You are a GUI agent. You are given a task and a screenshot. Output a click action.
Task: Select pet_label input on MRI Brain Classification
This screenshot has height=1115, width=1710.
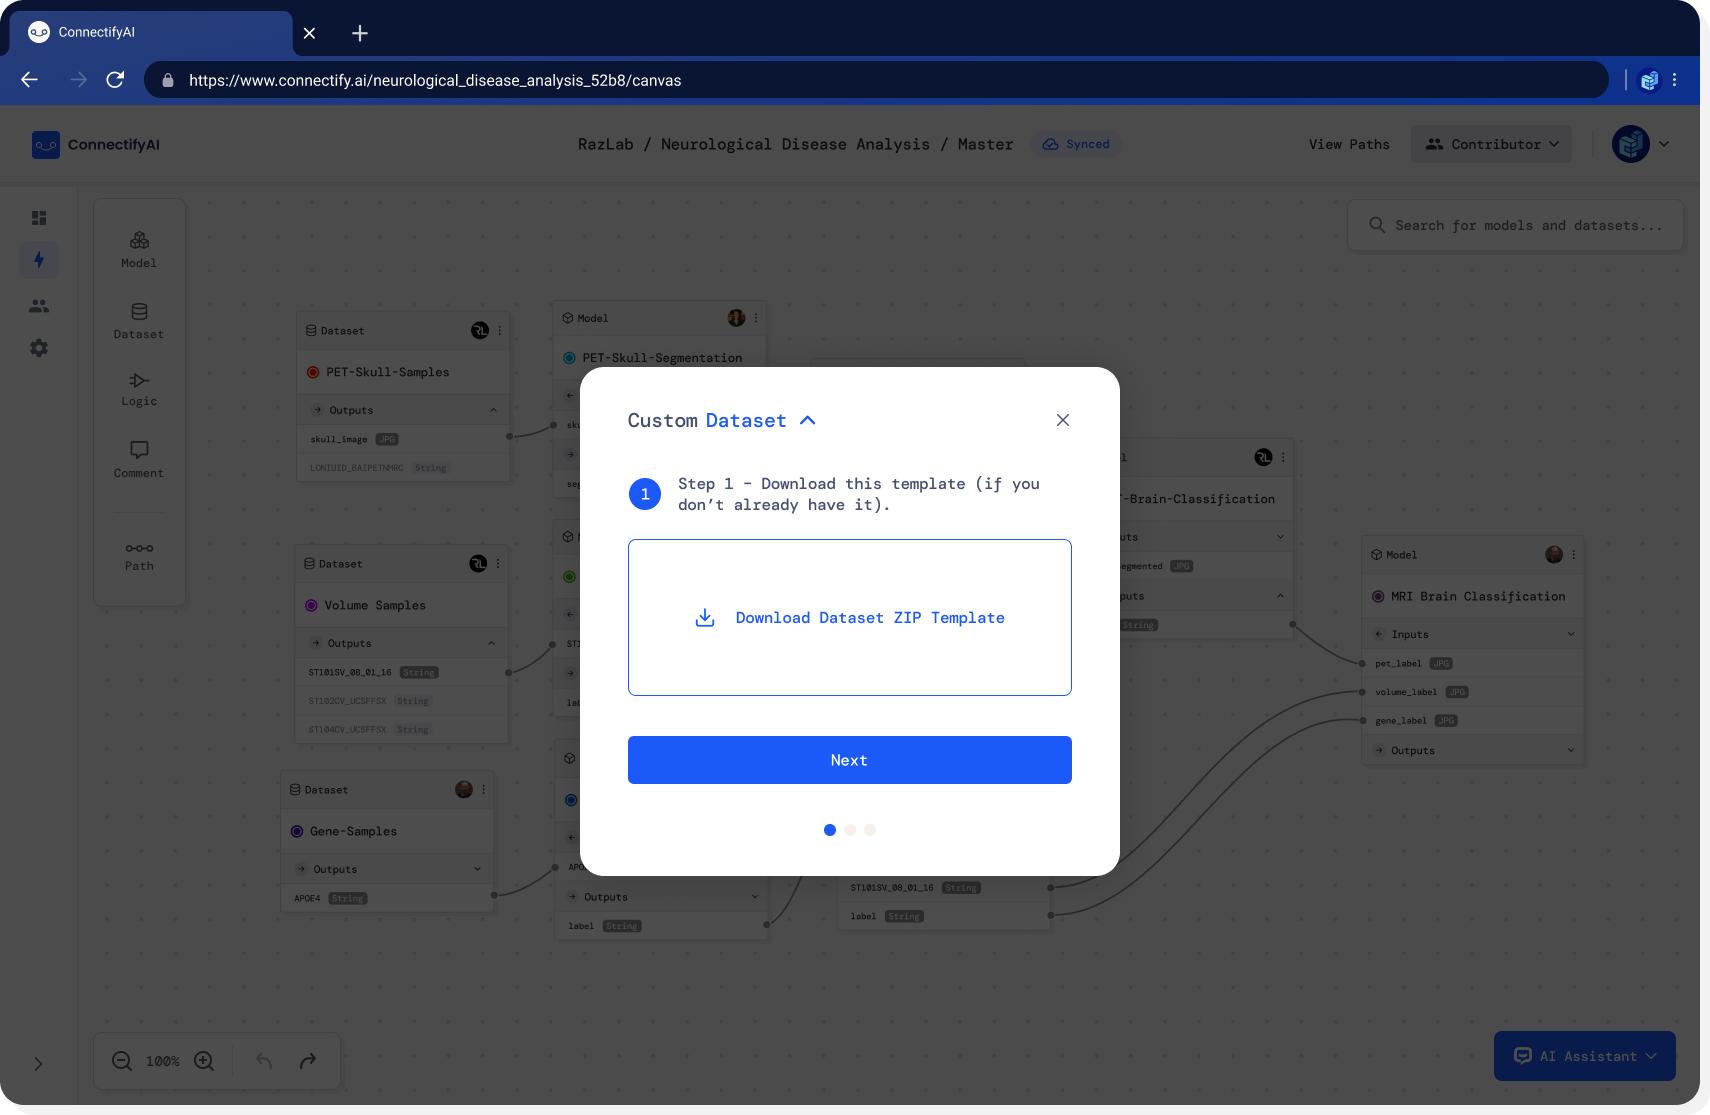[1473, 663]
